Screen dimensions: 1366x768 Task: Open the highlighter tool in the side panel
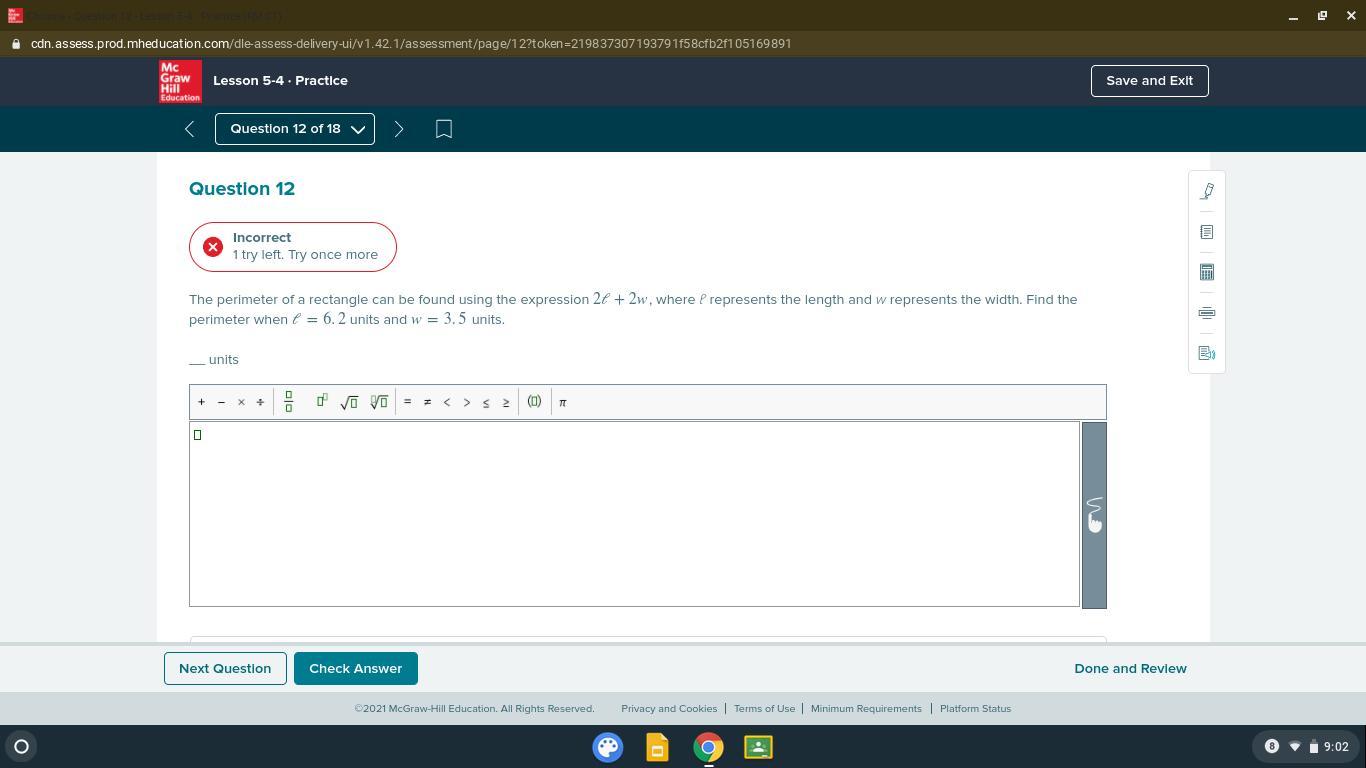[x=1207, y=191]
